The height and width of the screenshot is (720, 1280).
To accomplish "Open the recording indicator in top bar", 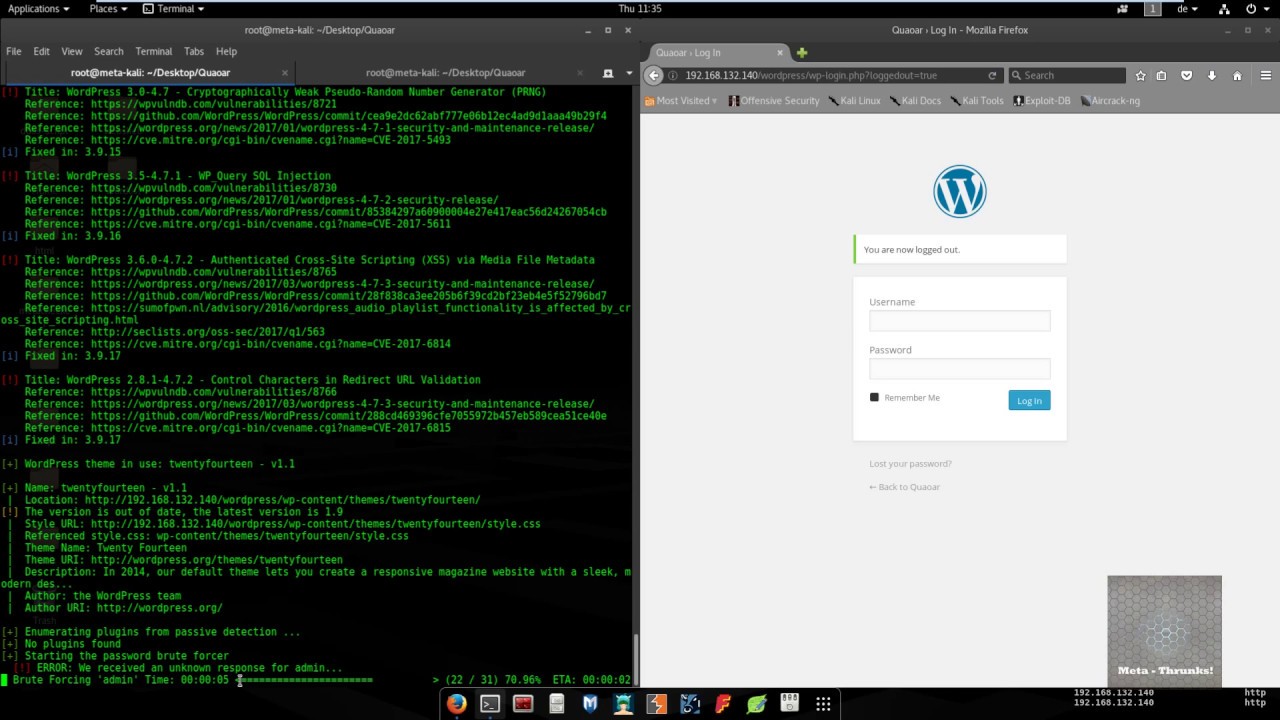I will pyautogui.click(x=1123, y=8).
